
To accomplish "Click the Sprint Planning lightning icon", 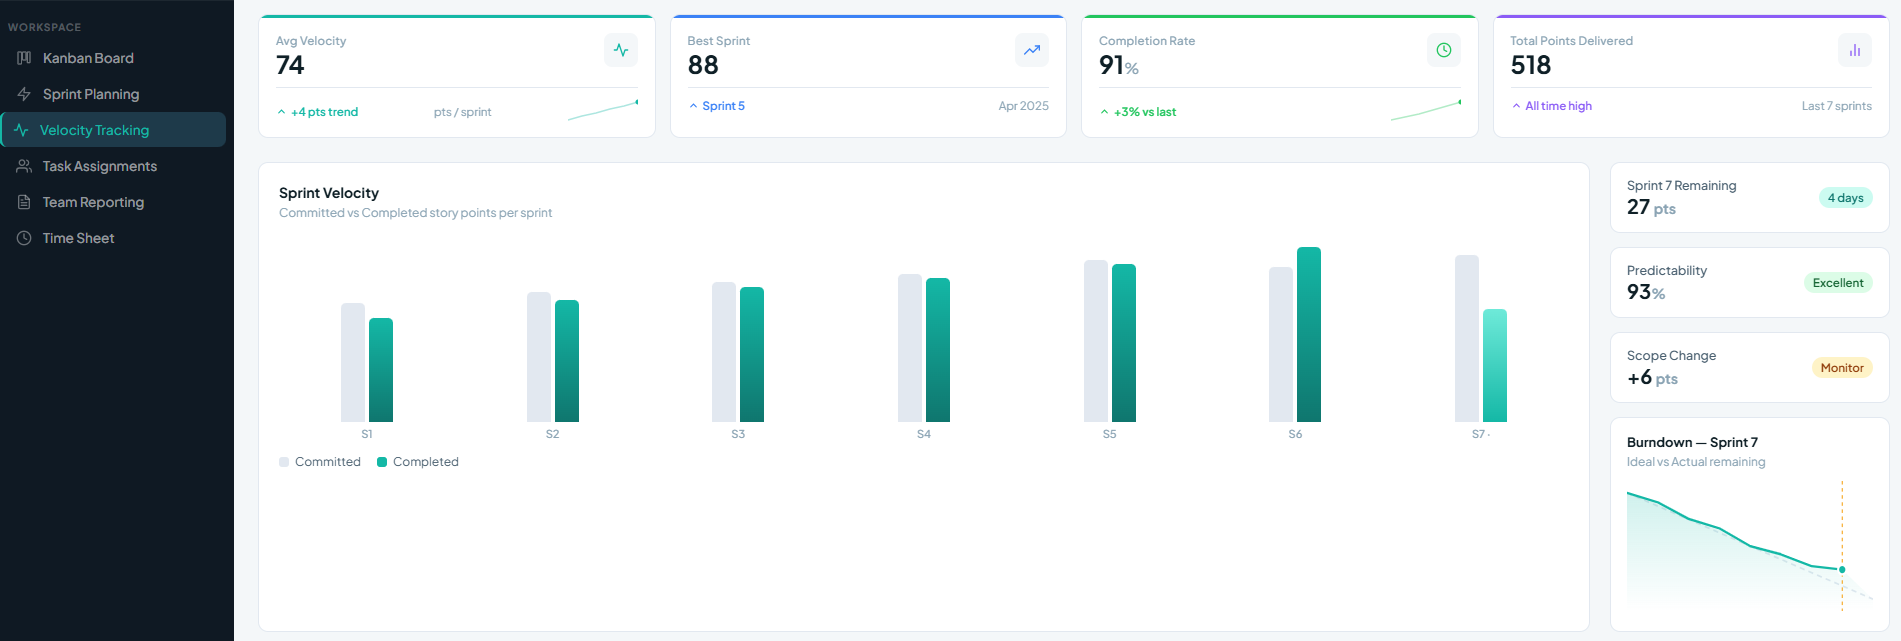I will click(x=24, y=94).
